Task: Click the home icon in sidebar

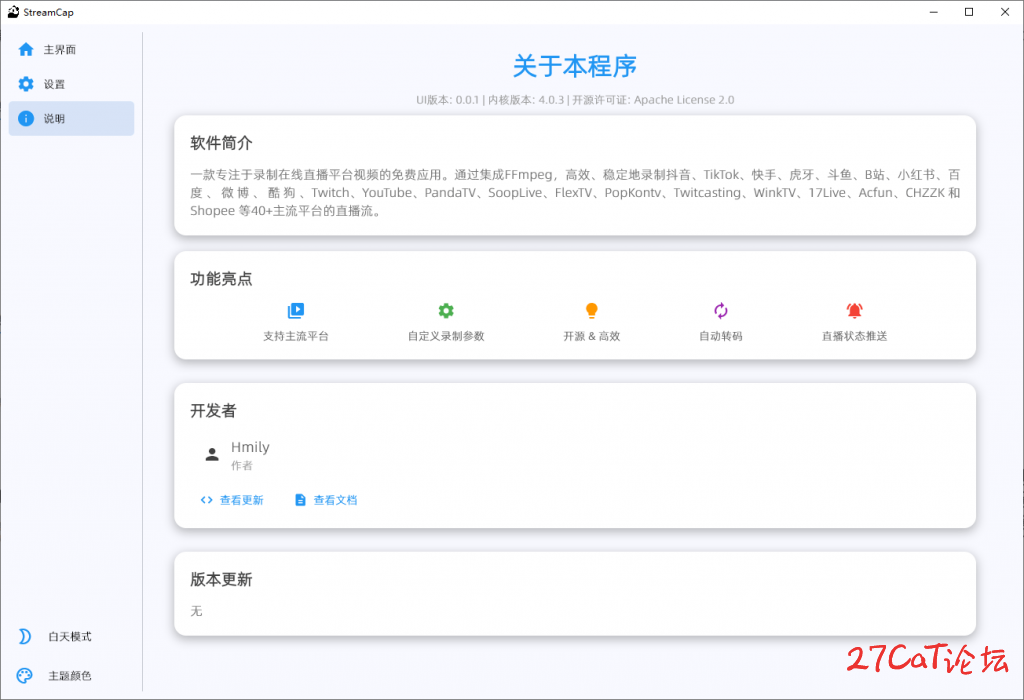Action: pyautogui.click(x=26, y=49)
